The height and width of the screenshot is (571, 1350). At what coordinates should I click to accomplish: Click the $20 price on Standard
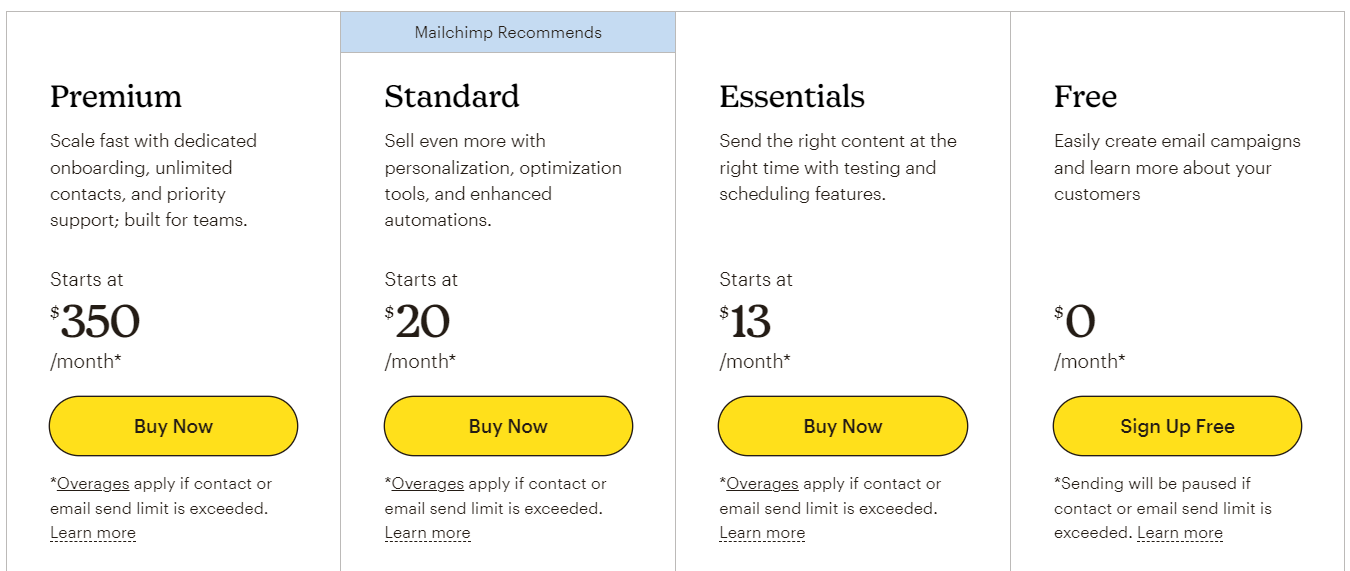coord(420,322)
